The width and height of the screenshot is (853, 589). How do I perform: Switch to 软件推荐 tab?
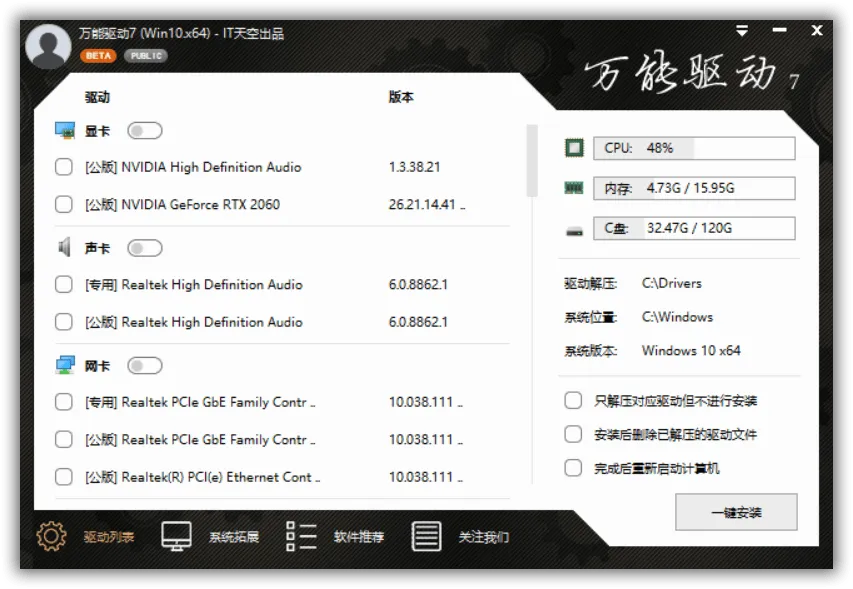click(x=359, y=537)
